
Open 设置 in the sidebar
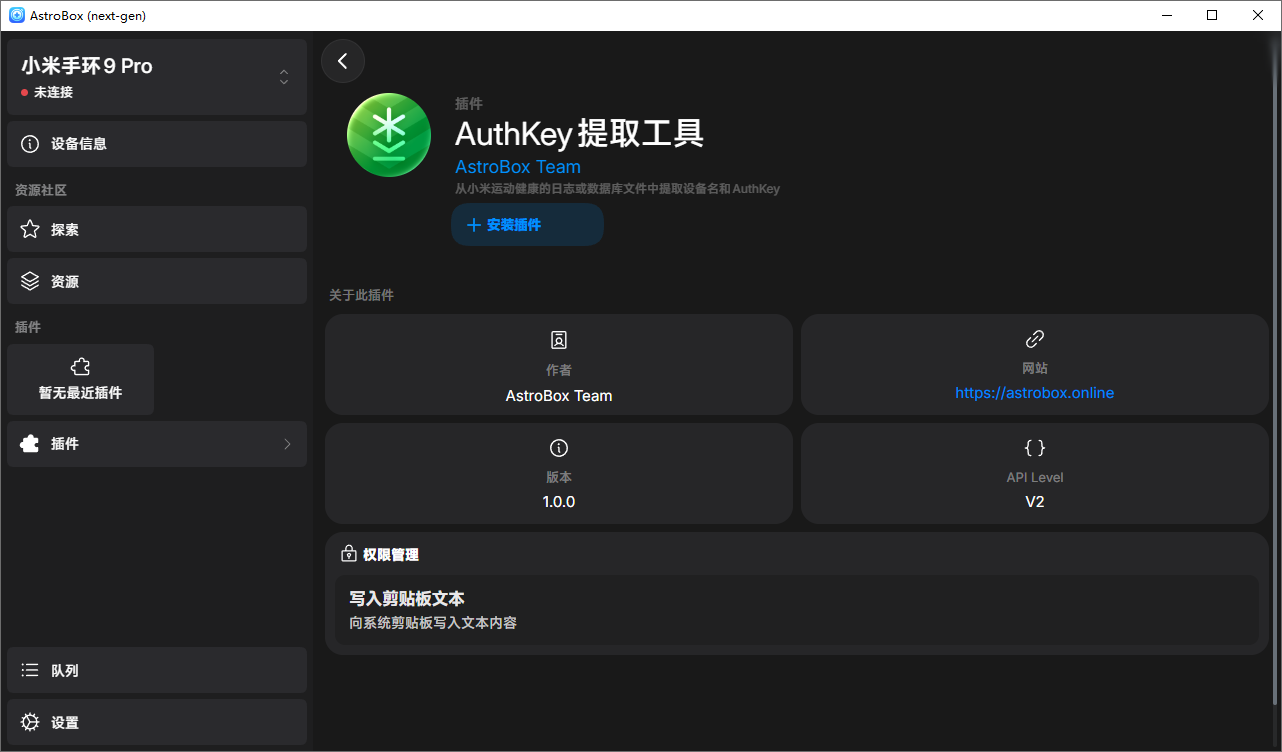(x=157, y=722)
